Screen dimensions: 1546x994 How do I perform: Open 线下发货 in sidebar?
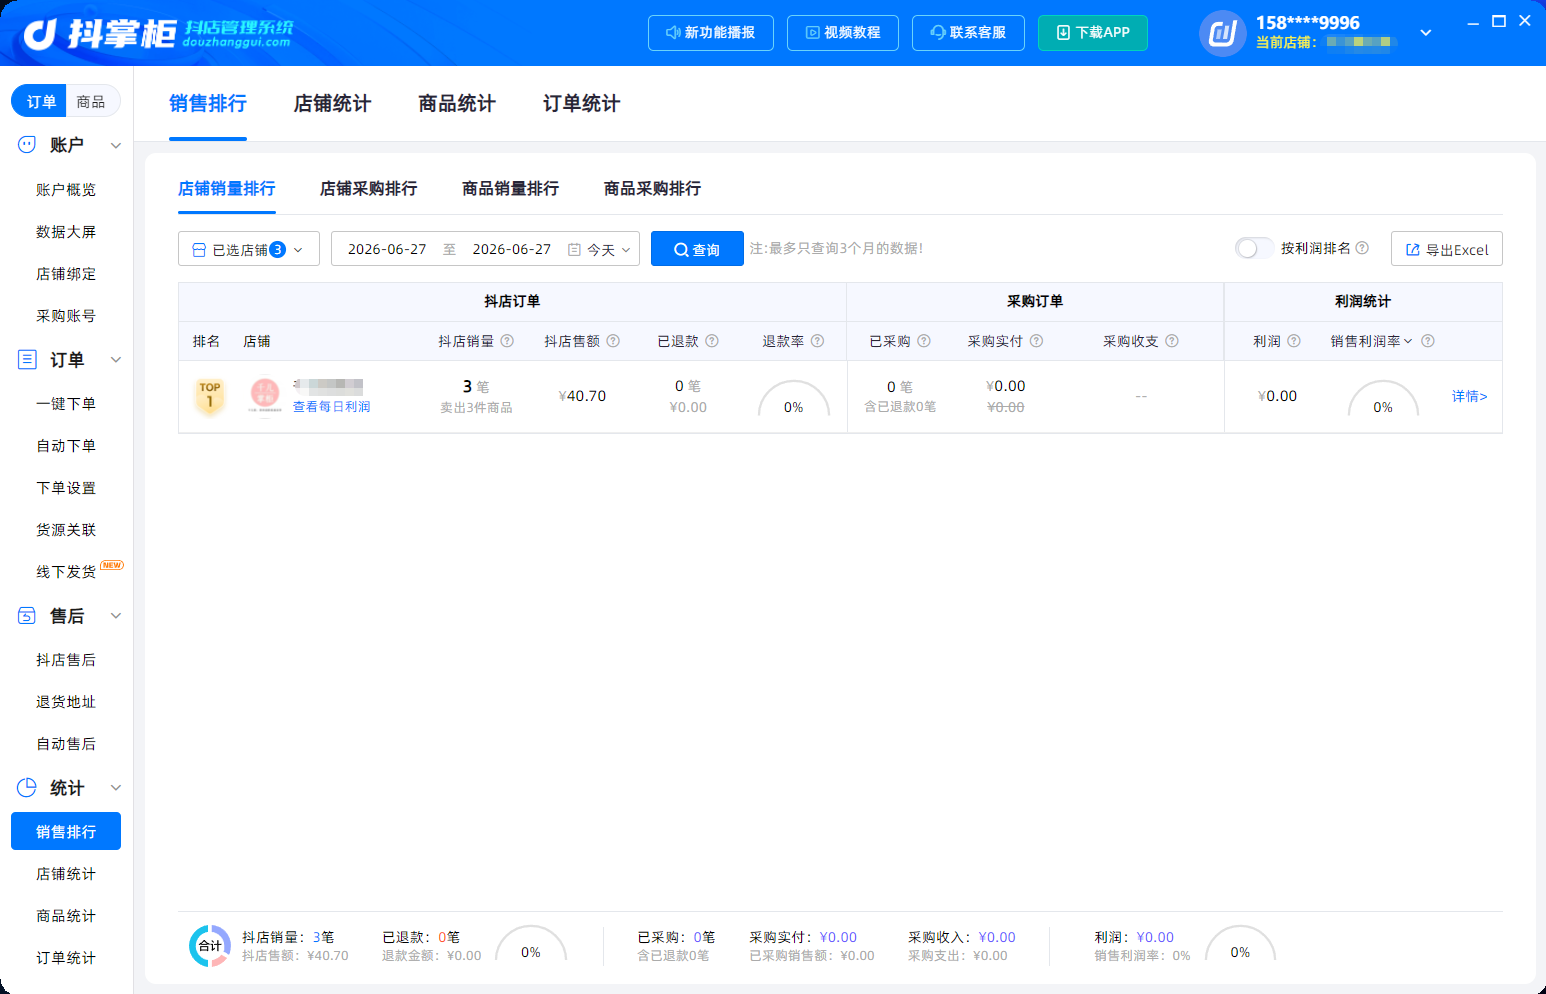pos(66,572)
